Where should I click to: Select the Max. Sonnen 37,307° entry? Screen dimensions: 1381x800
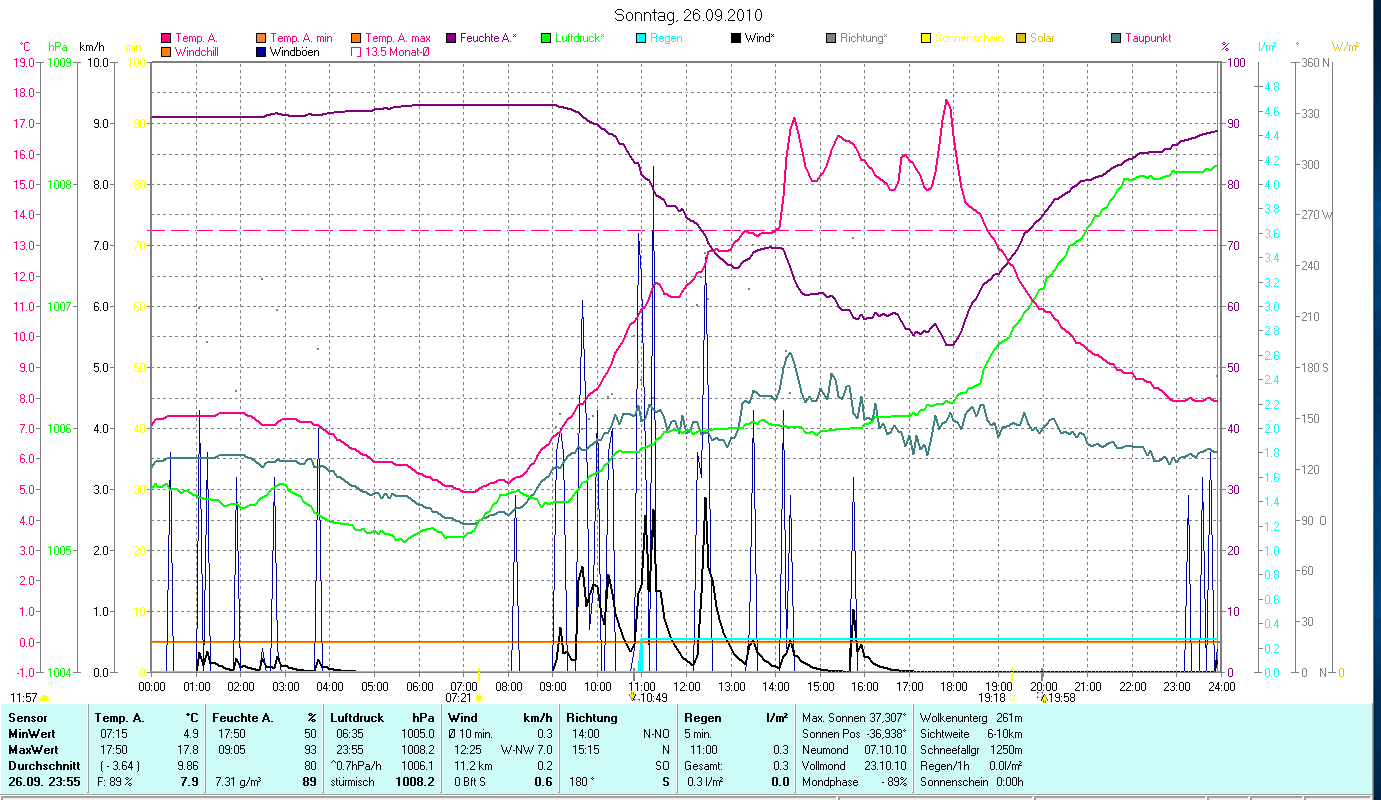click(x=854, y=717)
